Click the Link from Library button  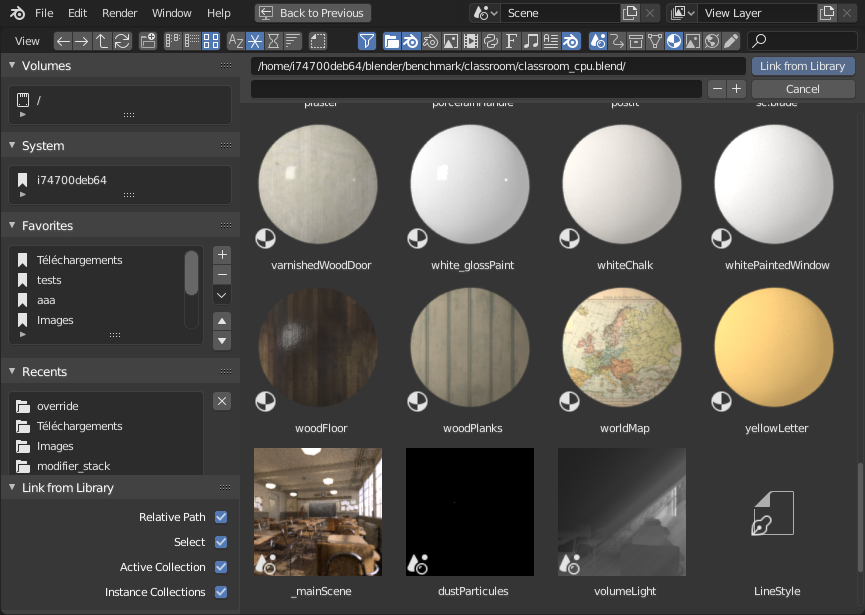(x=802, y=66)
